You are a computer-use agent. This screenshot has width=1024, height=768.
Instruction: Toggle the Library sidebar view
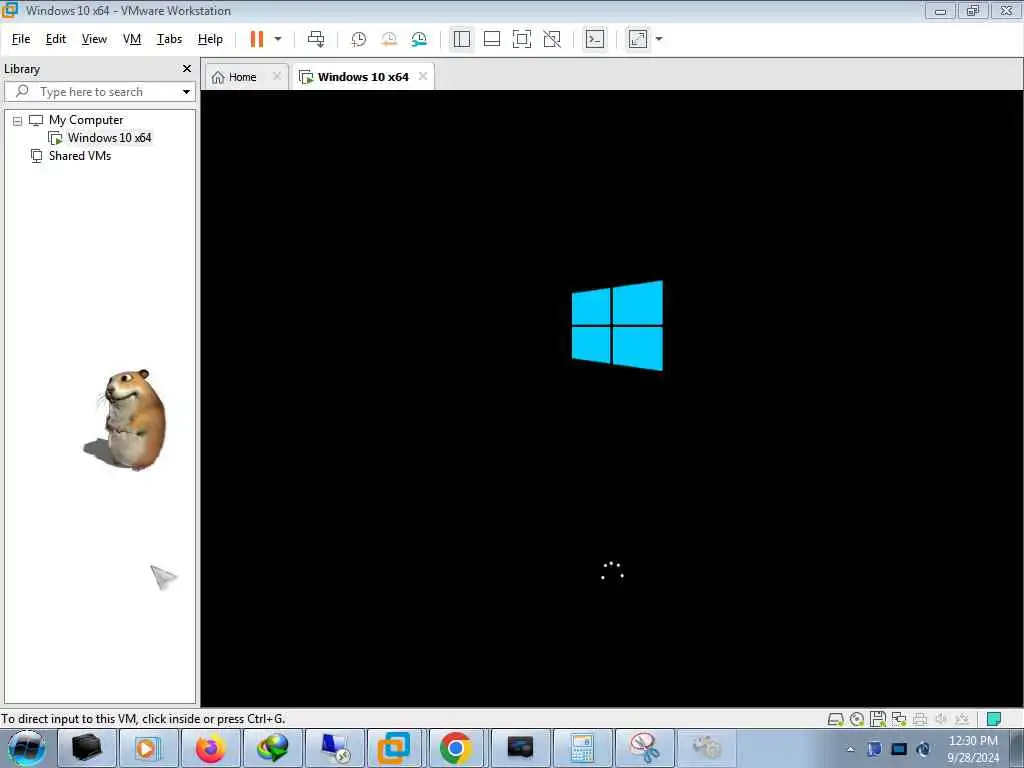click(x=462, y=39)
